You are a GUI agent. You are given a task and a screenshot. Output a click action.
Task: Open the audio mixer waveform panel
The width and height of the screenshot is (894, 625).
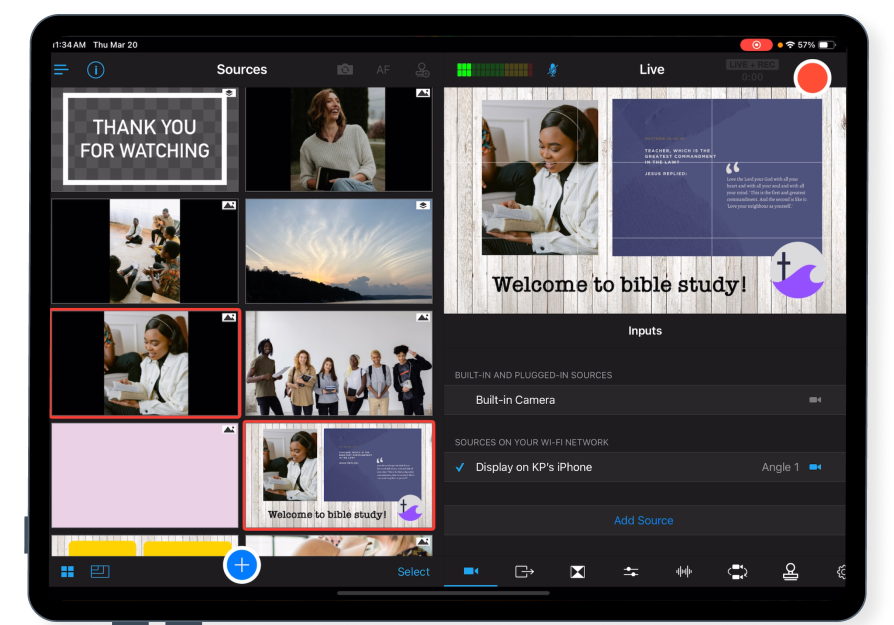click(684, 571)
